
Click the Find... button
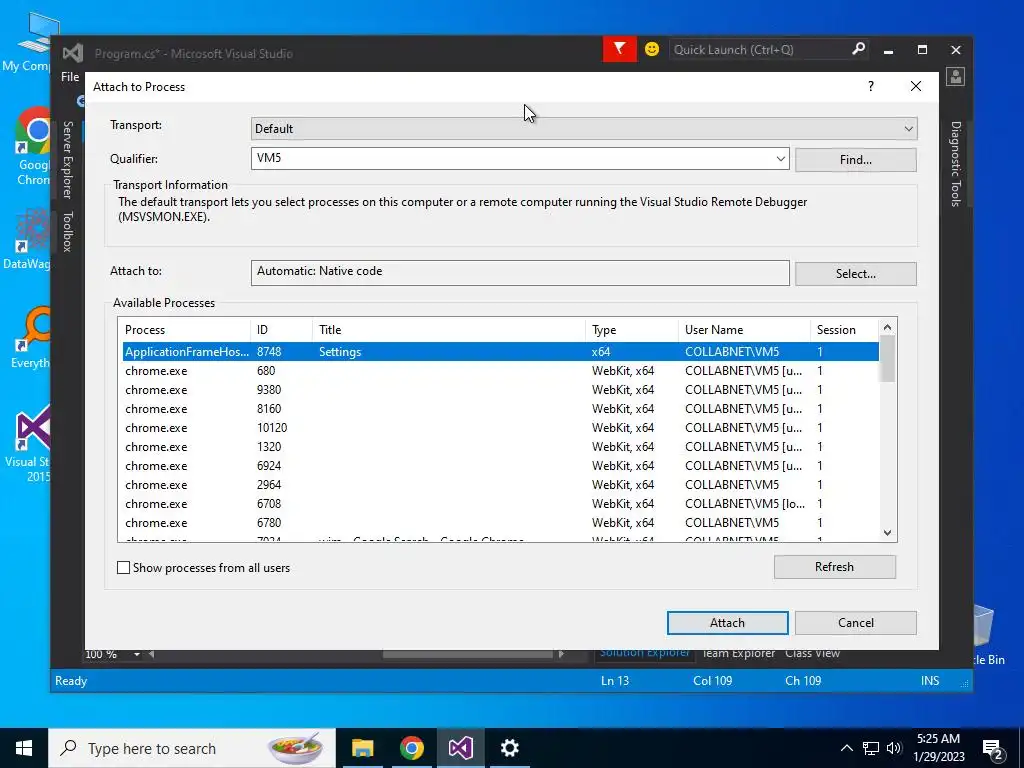[x=856, y=160]
